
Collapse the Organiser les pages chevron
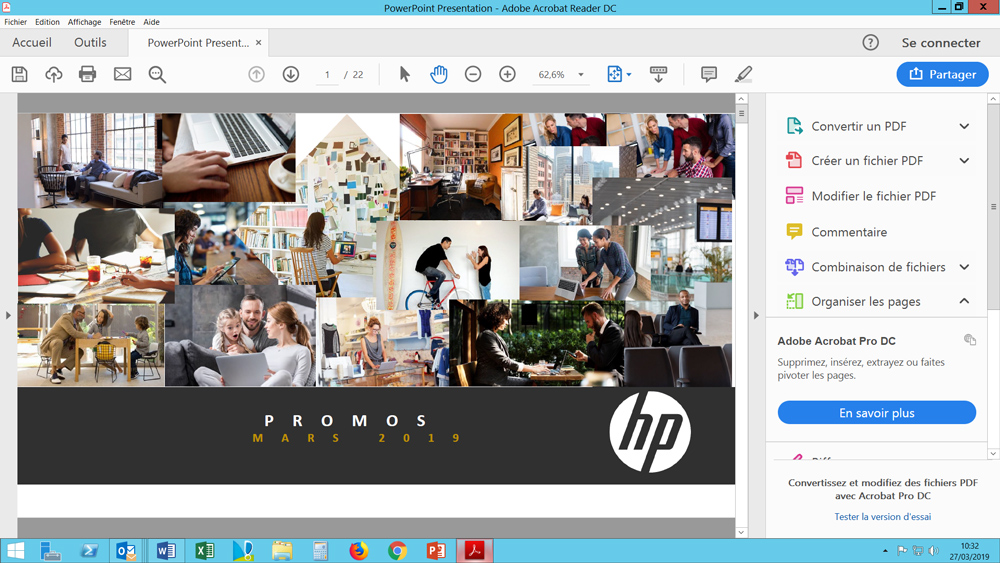tap(964, 301)
